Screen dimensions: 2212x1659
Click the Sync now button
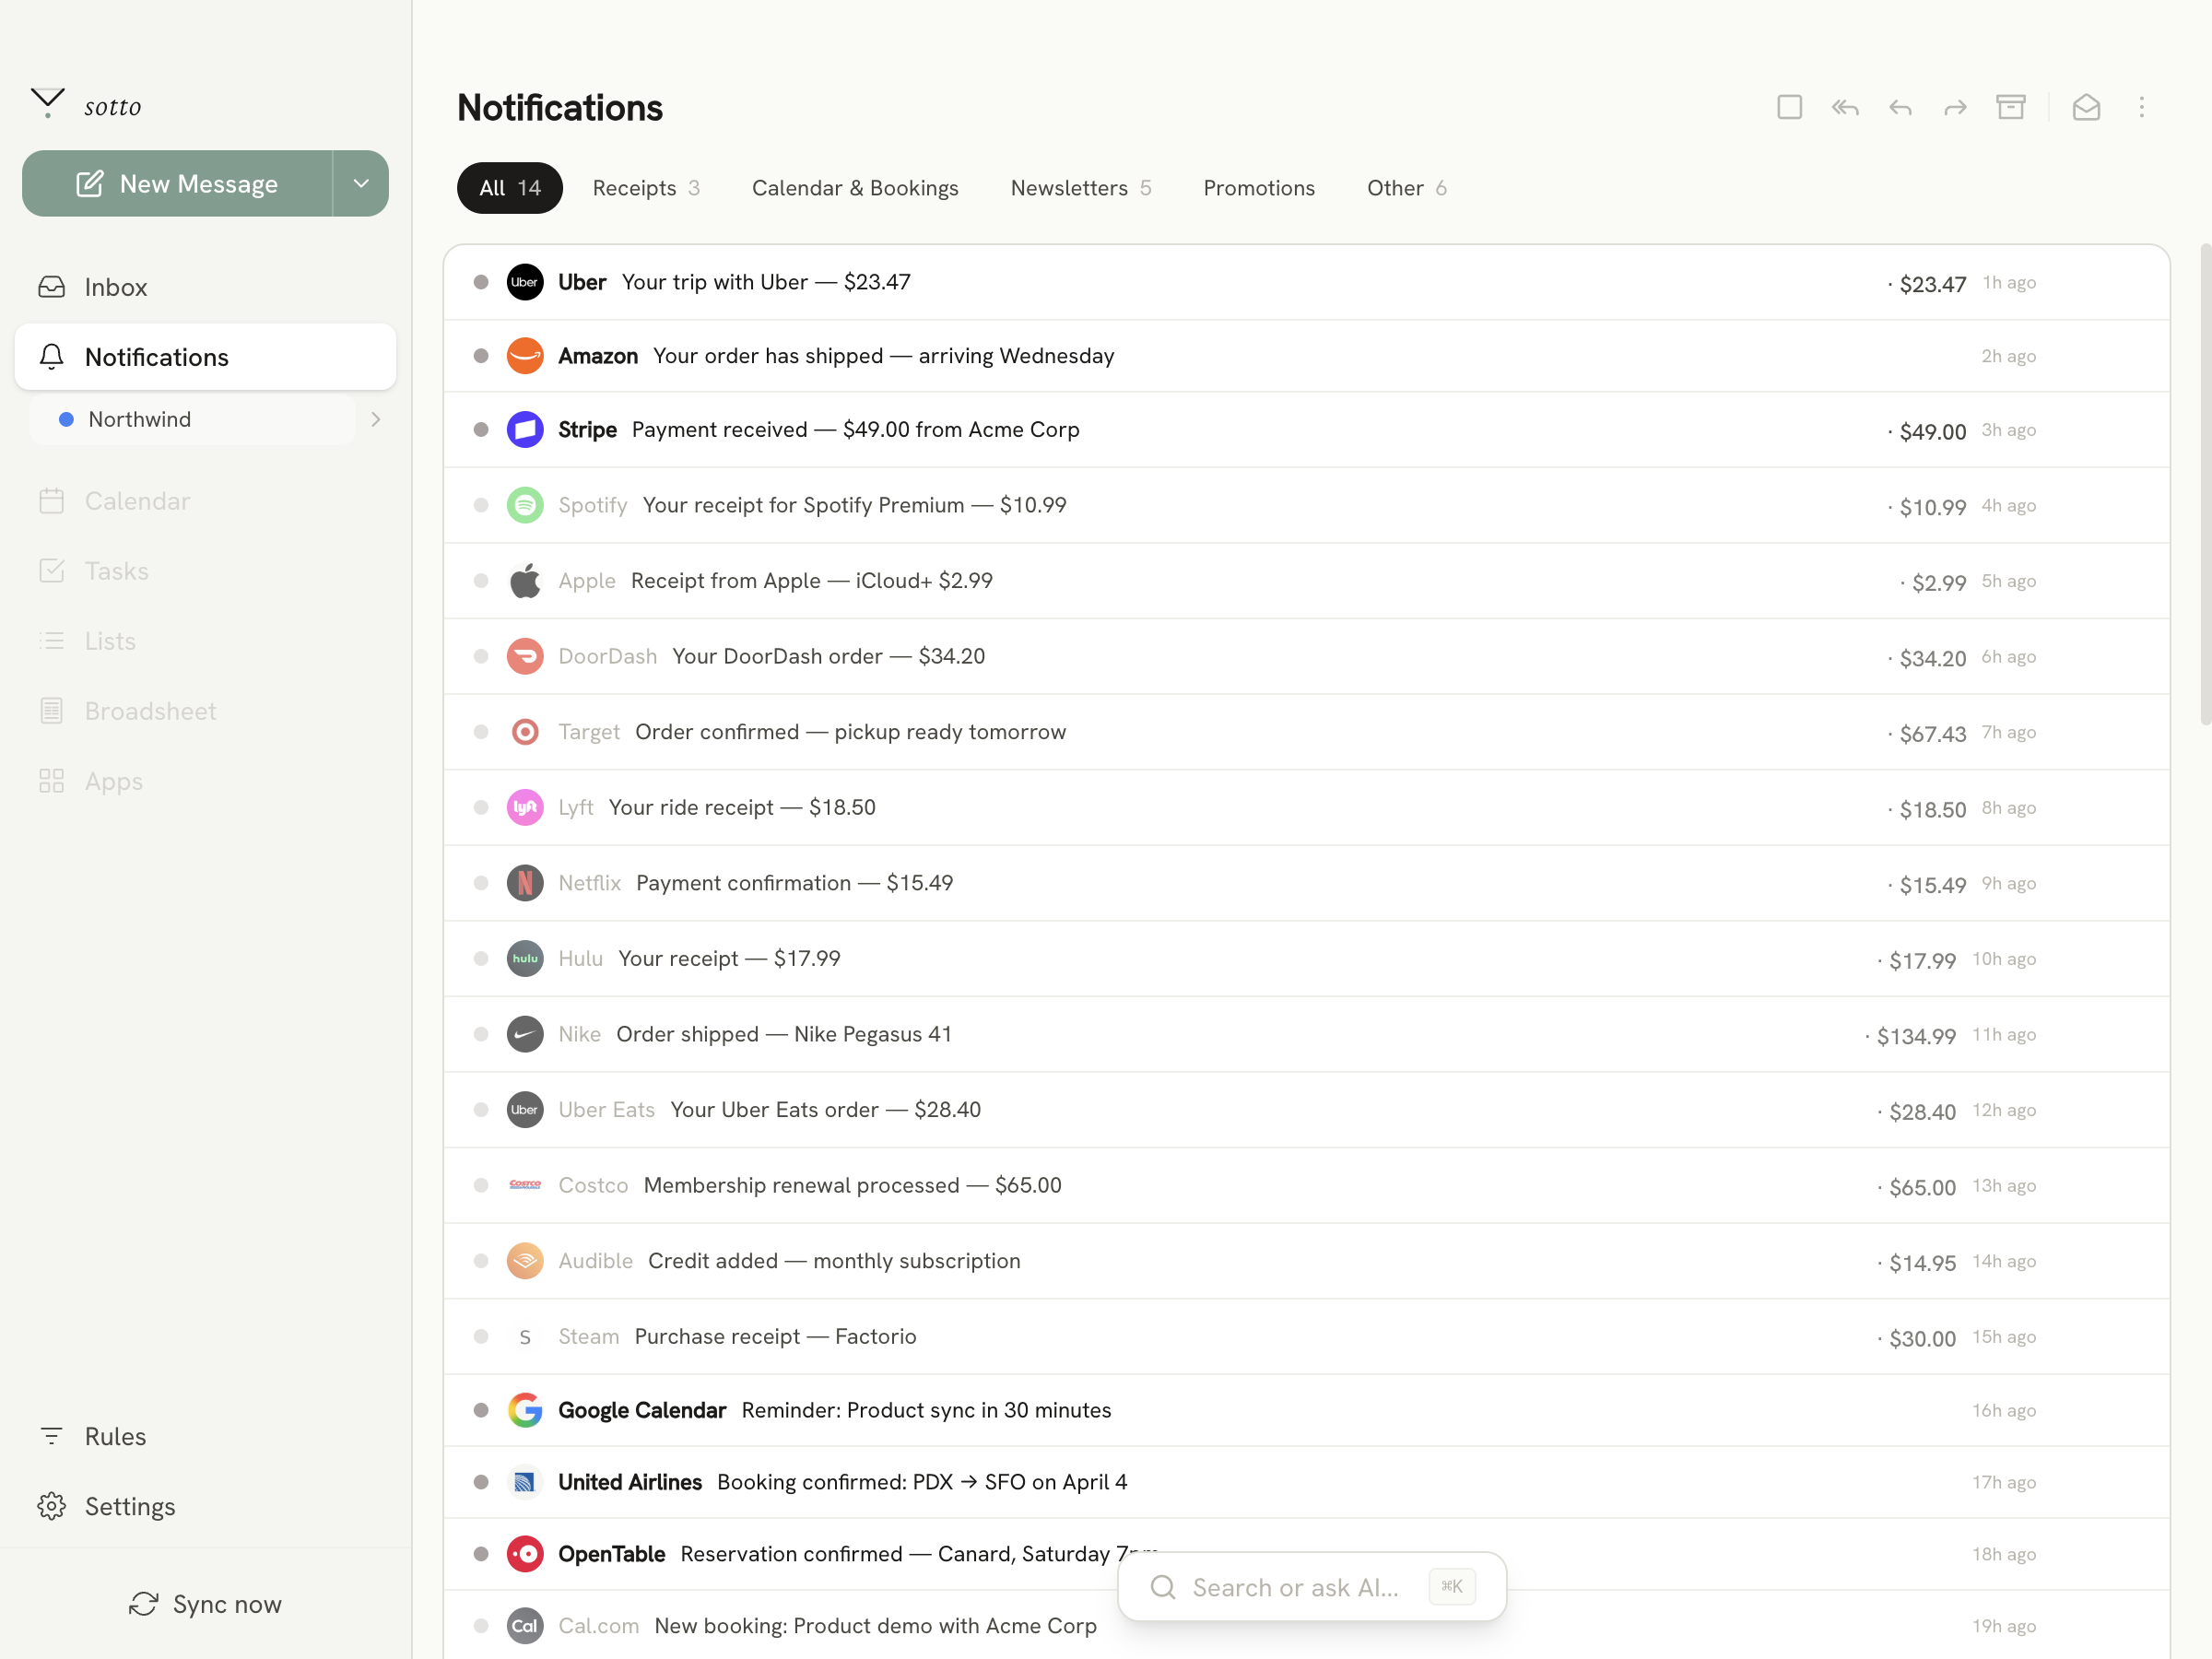205,1604
